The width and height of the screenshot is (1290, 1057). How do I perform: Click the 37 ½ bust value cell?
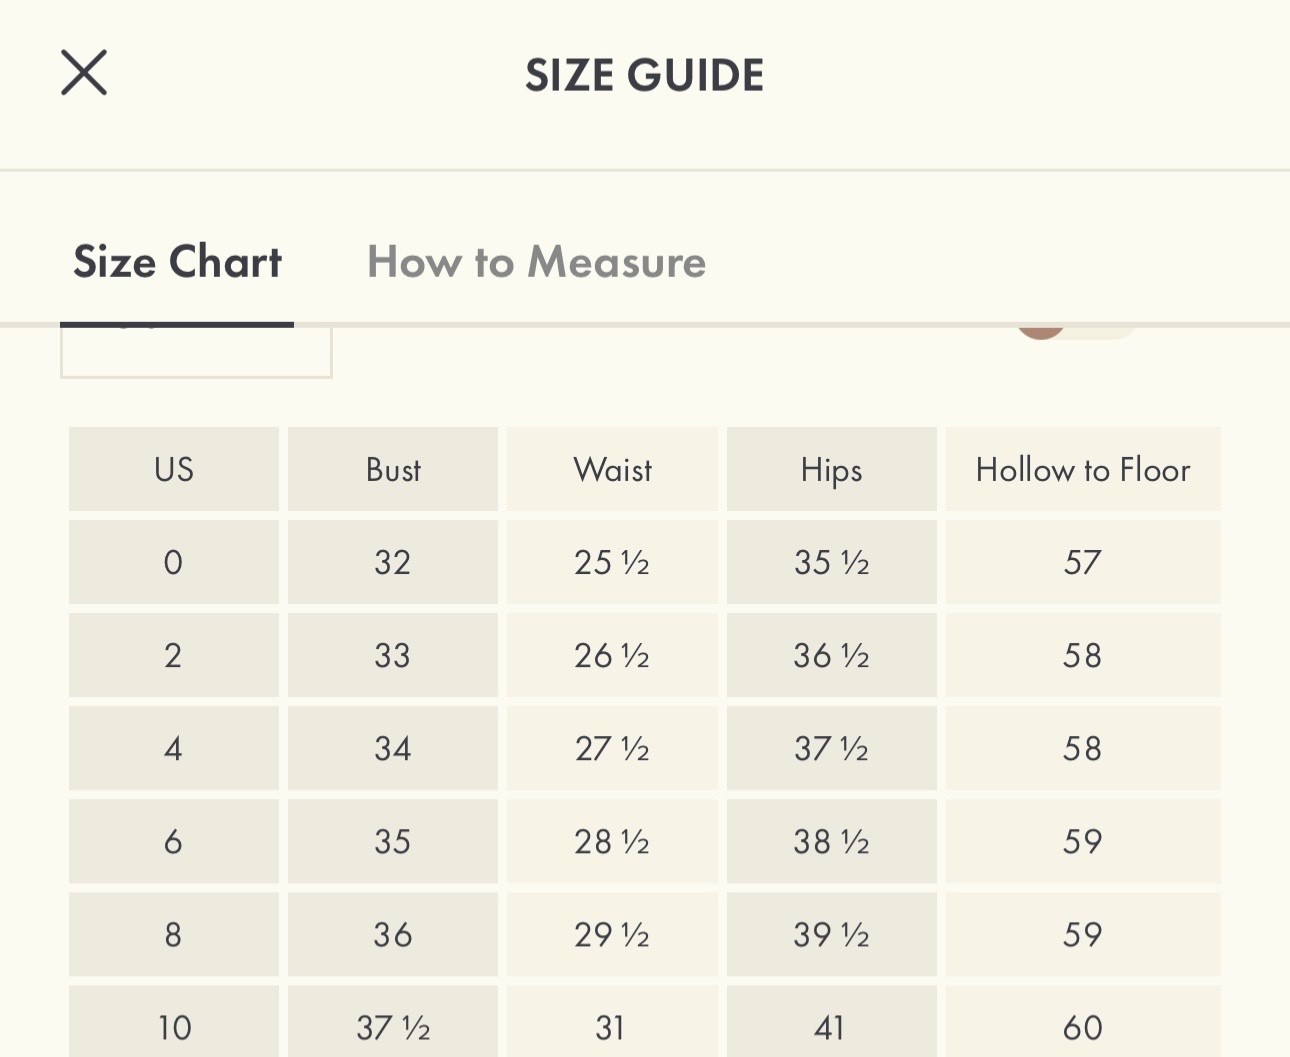point(393,1026)
